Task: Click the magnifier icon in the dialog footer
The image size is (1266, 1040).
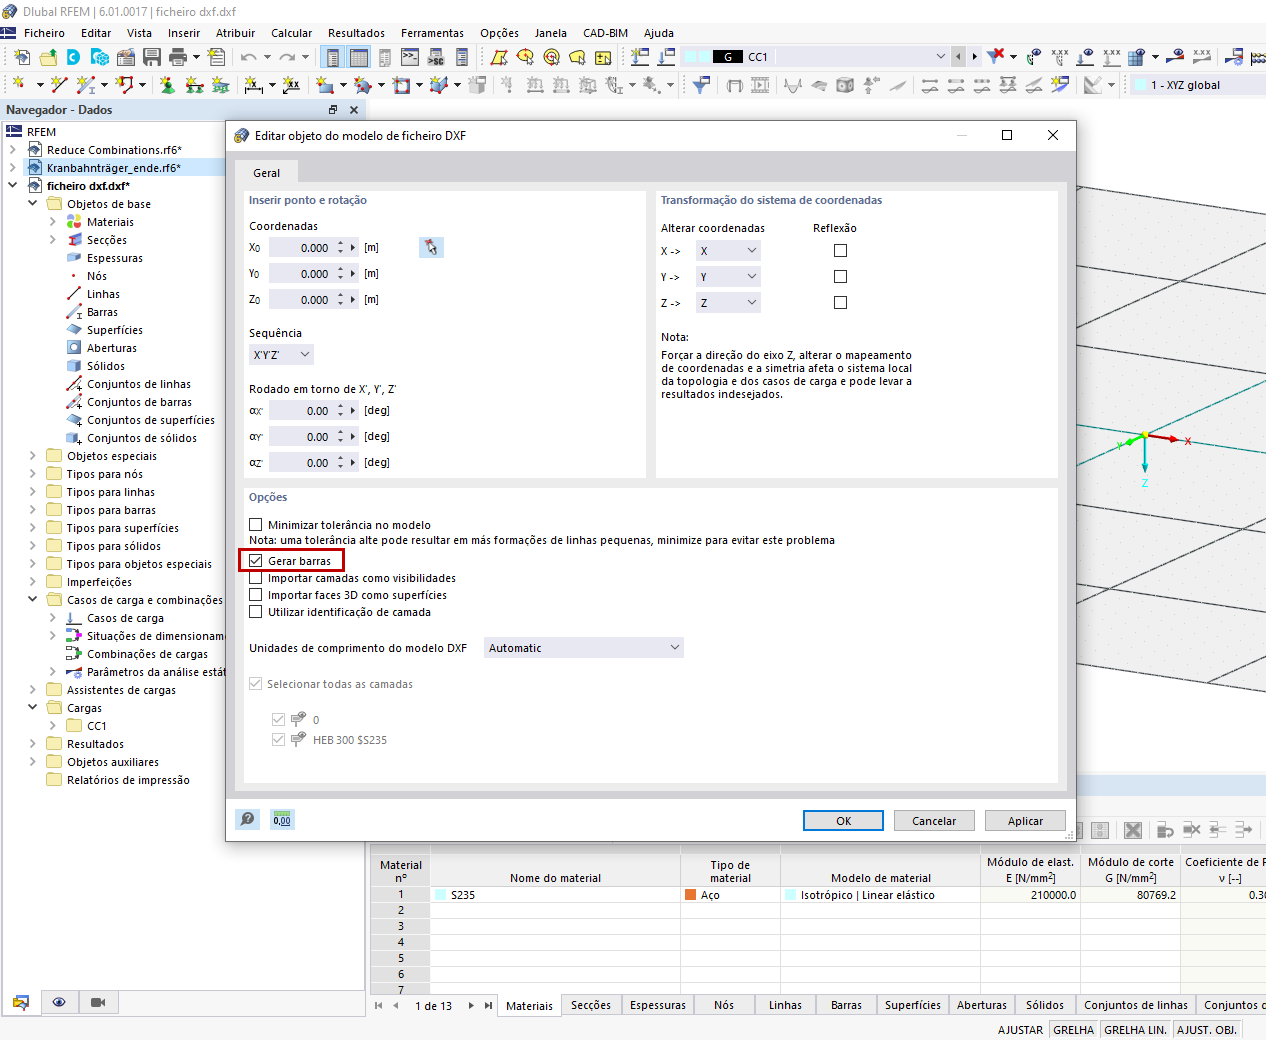Action: (247, 819)
